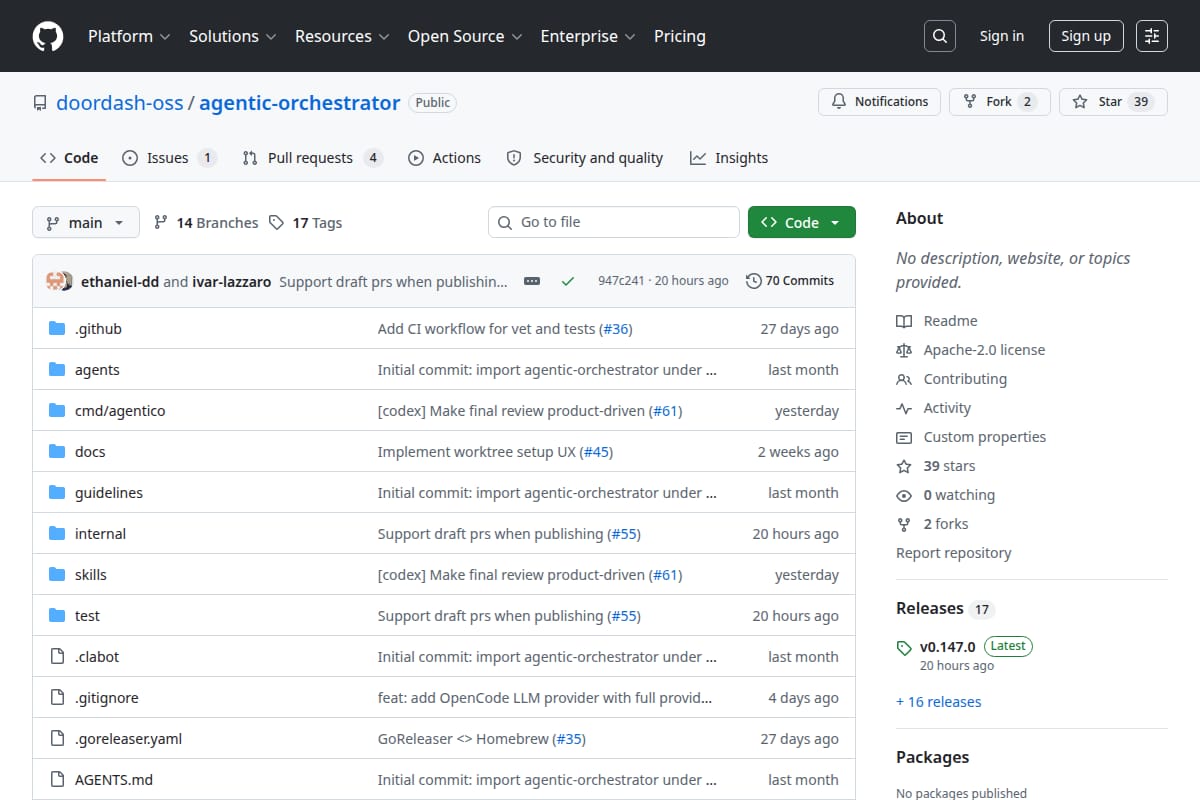Viewport: 1200px width, 800px height.
Task: Click the repository icon before doordash-oss
Action: [x=40, y=103]
